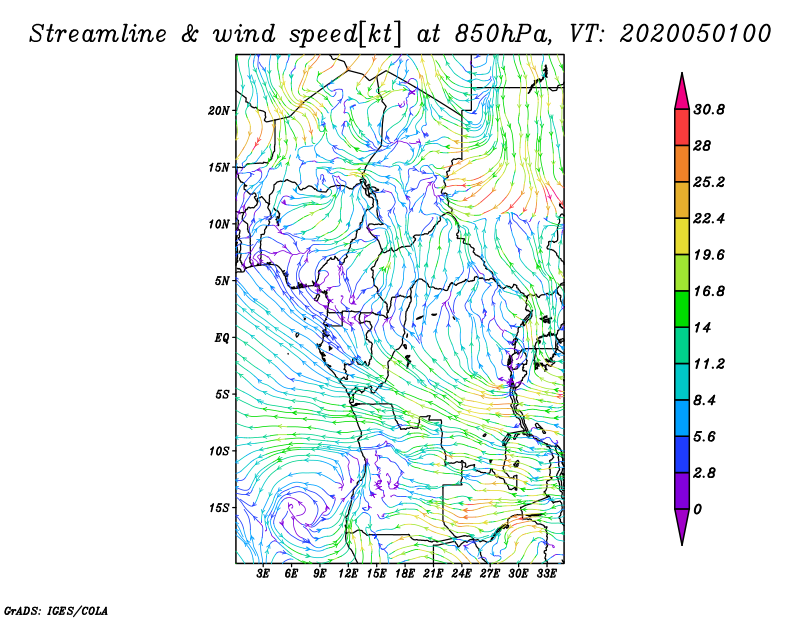This screenshot has height=618, width=800.
Task: Click the purple bottom arrow of the colorbar
Action: click(682, 526)
